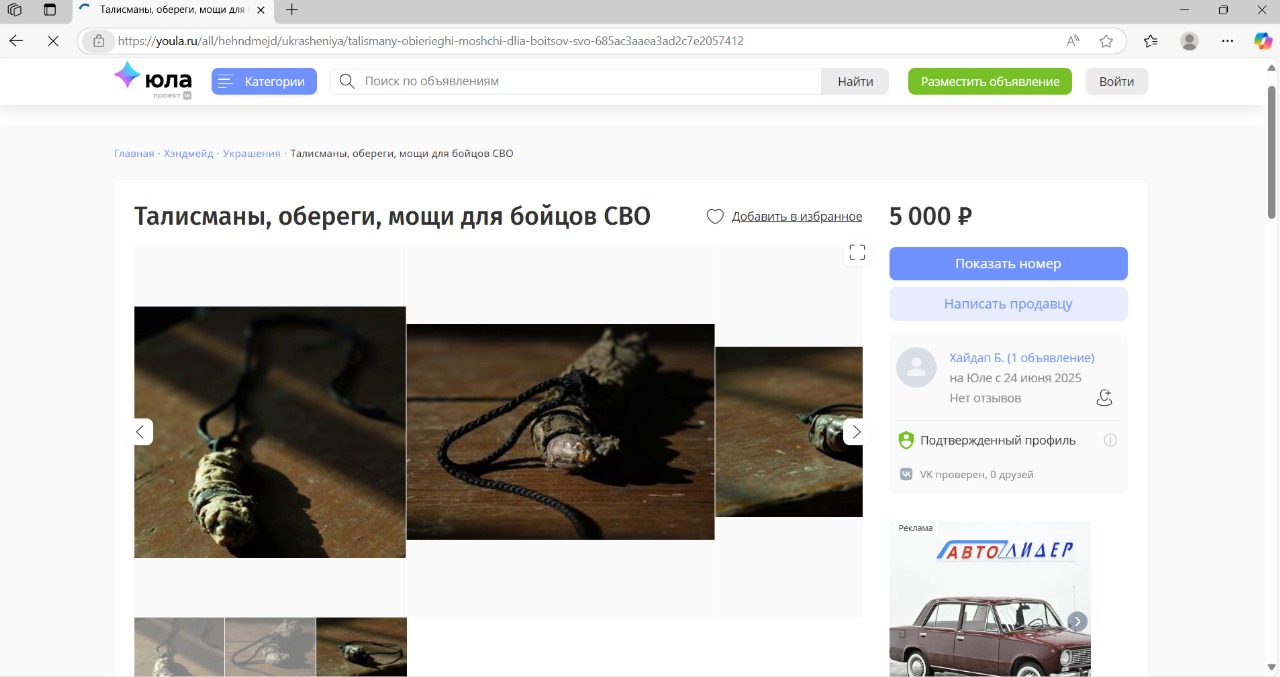
Task: Click the heart favorite icon
Action: click(x=715, y=217)
